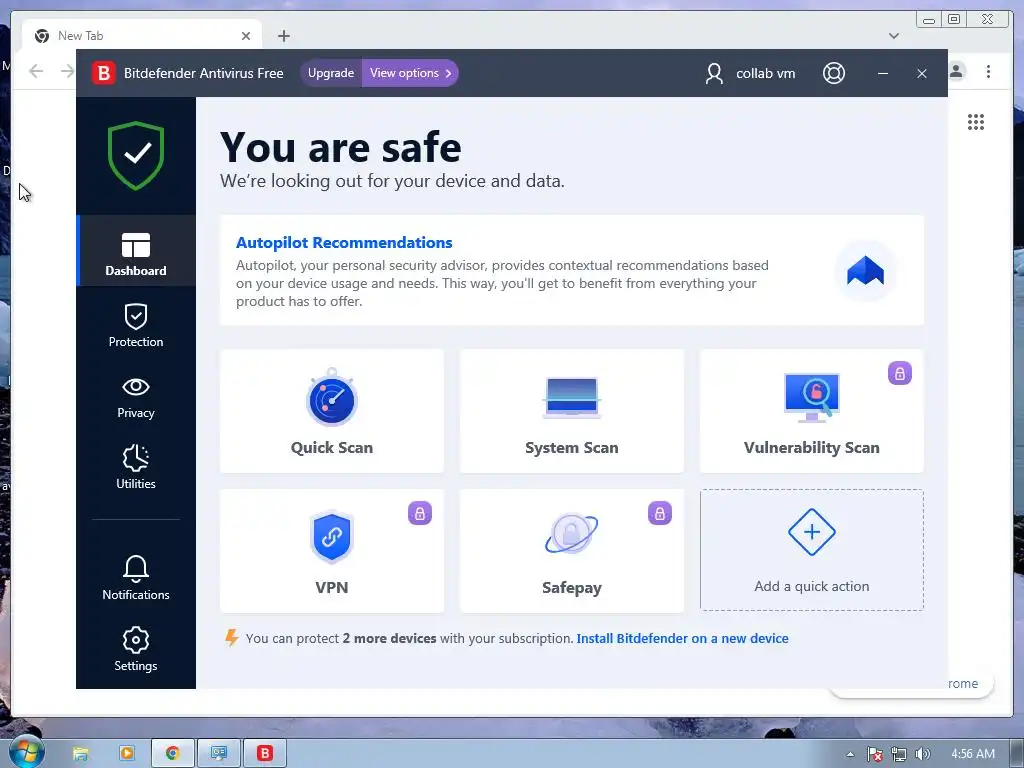The image size is (1024, 768).
Task: Open the Utilities section
Action: point(136,467)
